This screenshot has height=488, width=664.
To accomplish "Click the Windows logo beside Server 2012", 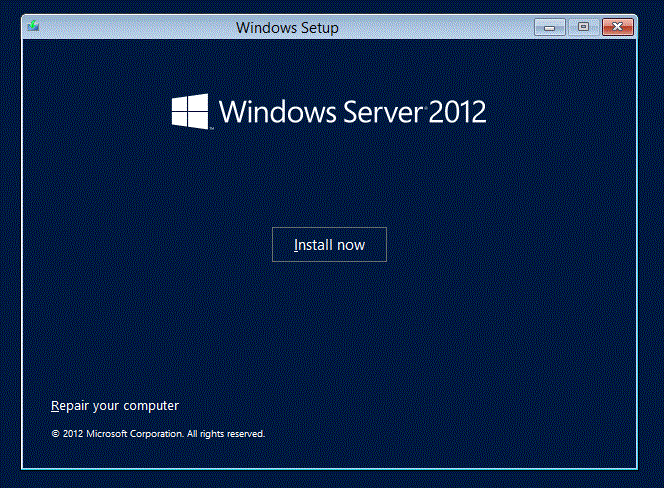I will [190, 111].
